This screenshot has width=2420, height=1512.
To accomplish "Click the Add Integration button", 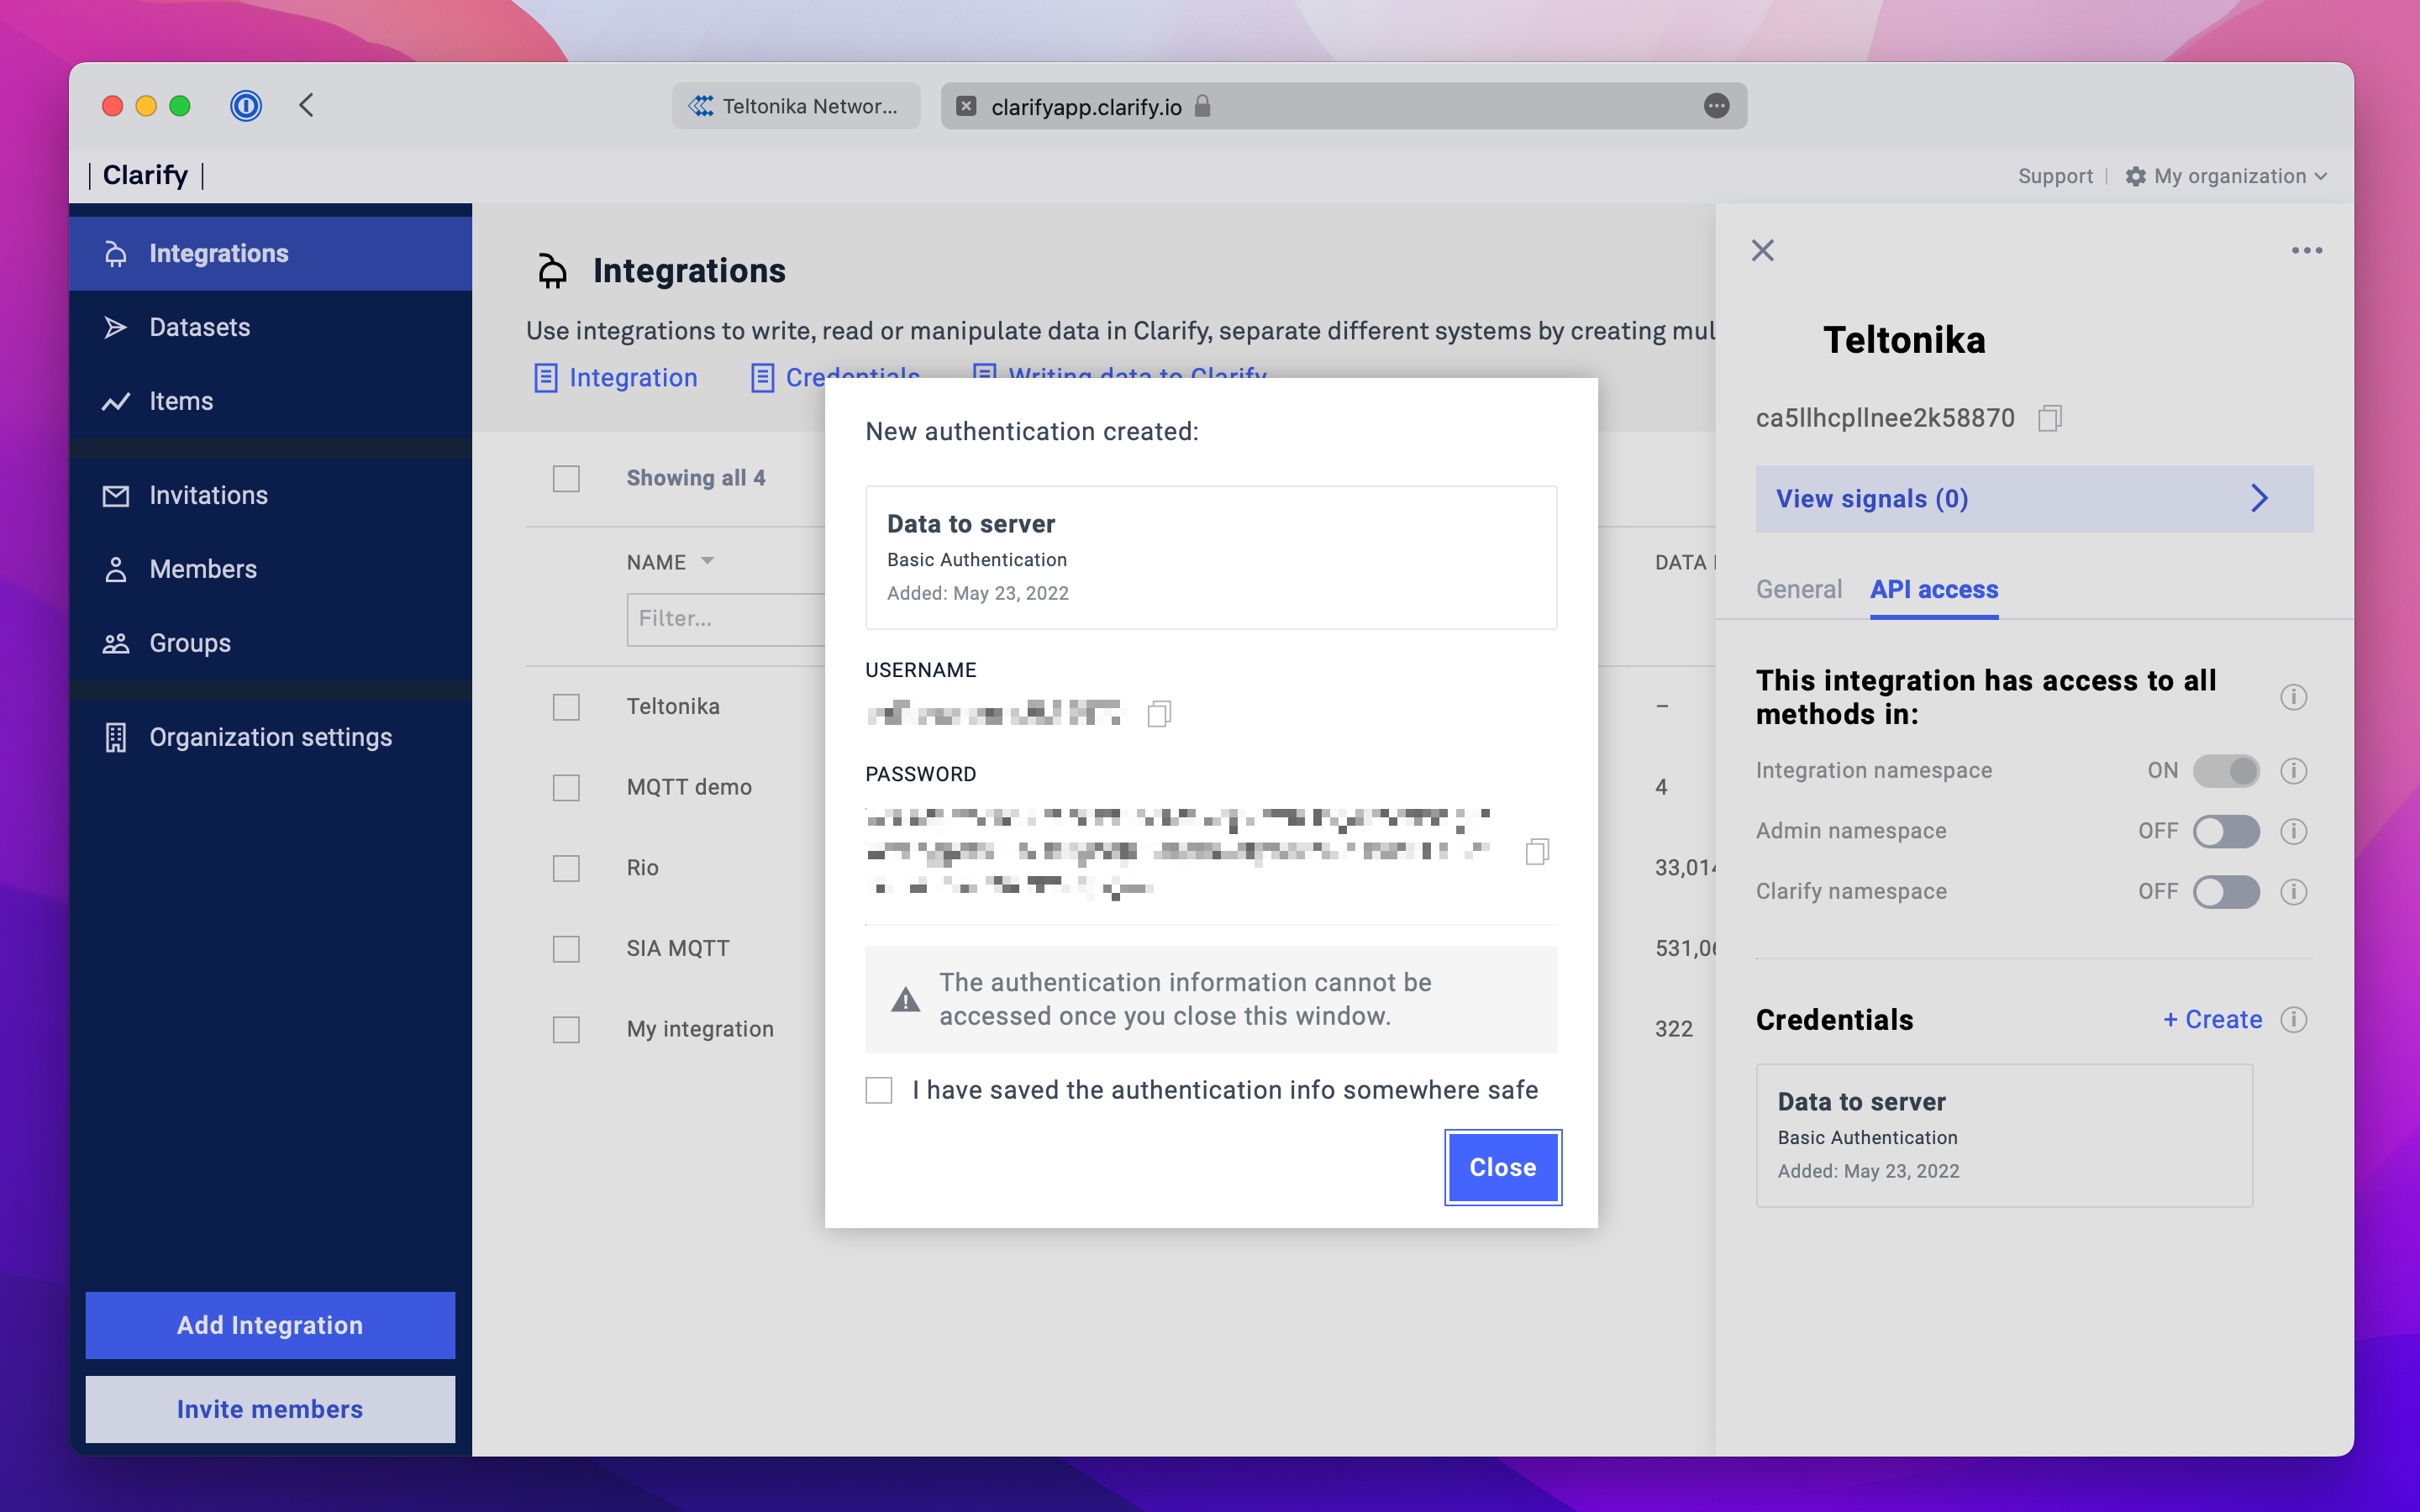I will (x=270, y=1325).
